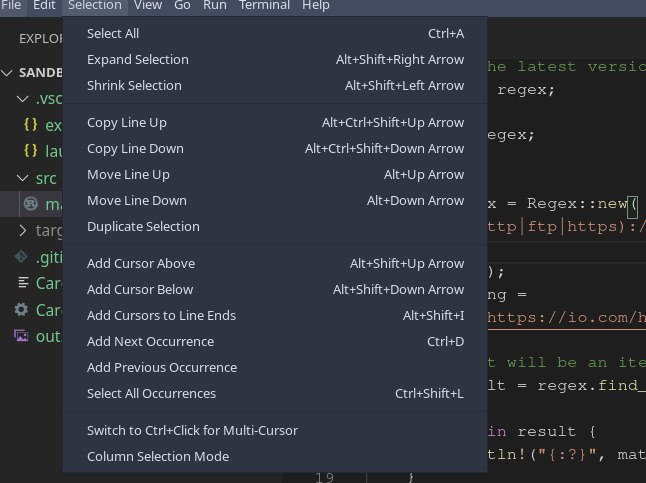The height and width of the screenshot is (483, 646).
Task: Open the View menu
Action: (x=148, y=5)
